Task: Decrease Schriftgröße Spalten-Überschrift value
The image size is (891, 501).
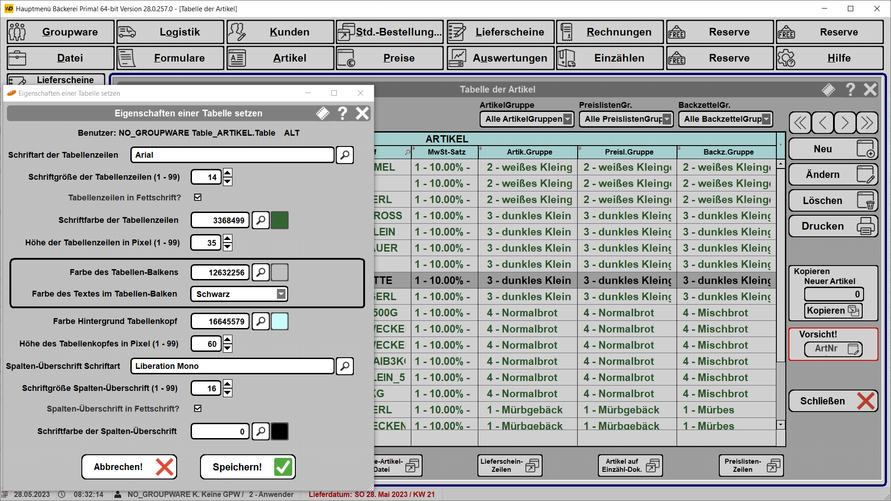Action: [x=228, y=393]
